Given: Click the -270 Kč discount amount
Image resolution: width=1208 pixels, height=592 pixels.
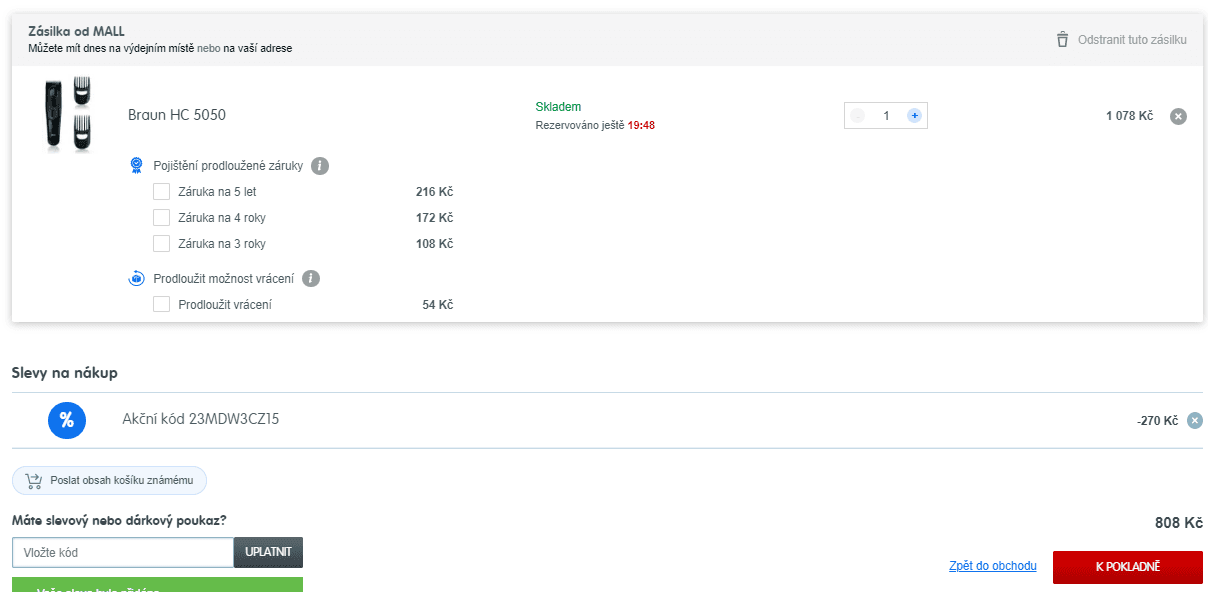Looking at the screenshot, I should (1157, 421).
